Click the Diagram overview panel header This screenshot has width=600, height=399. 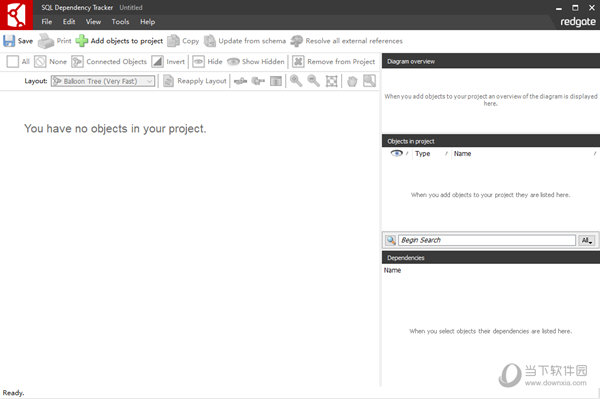pyautogui.click(x=491, y=61)
